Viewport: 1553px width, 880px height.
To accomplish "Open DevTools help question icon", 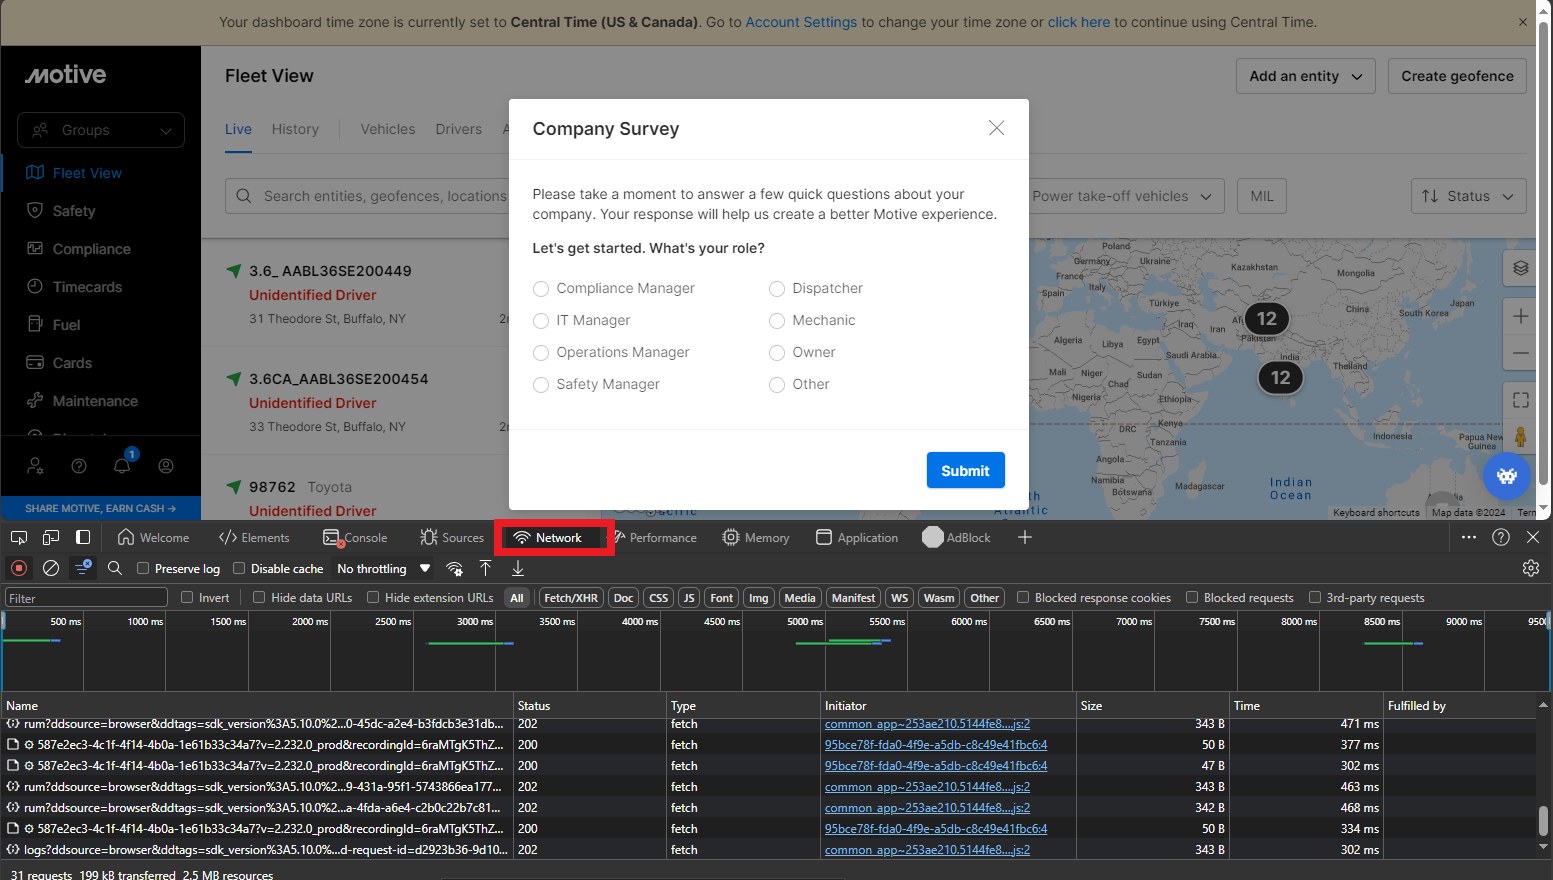I will point(1501,537).
